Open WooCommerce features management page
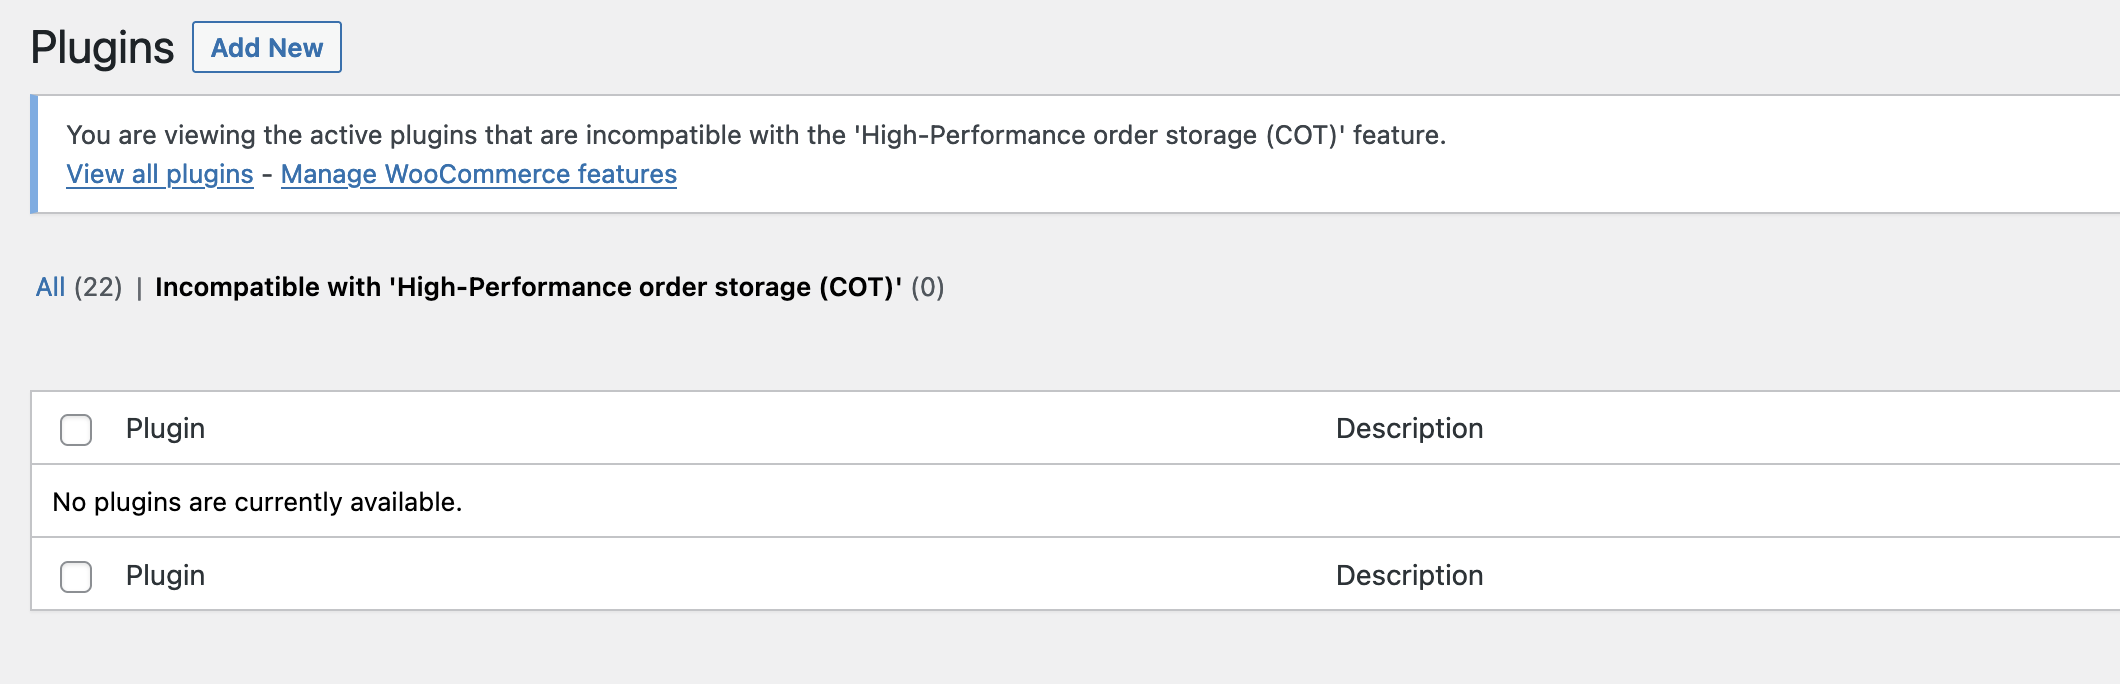The width and height of the screenshot is (2120, 684). pyautogui.click(x=480, y=173)
